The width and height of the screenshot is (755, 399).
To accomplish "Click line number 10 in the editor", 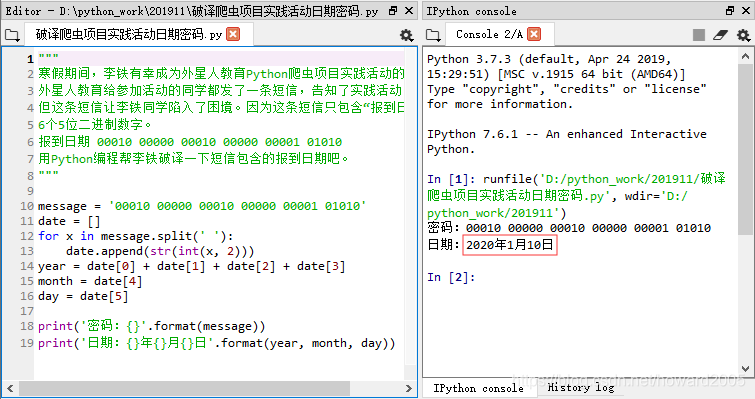I will point(27,206).
